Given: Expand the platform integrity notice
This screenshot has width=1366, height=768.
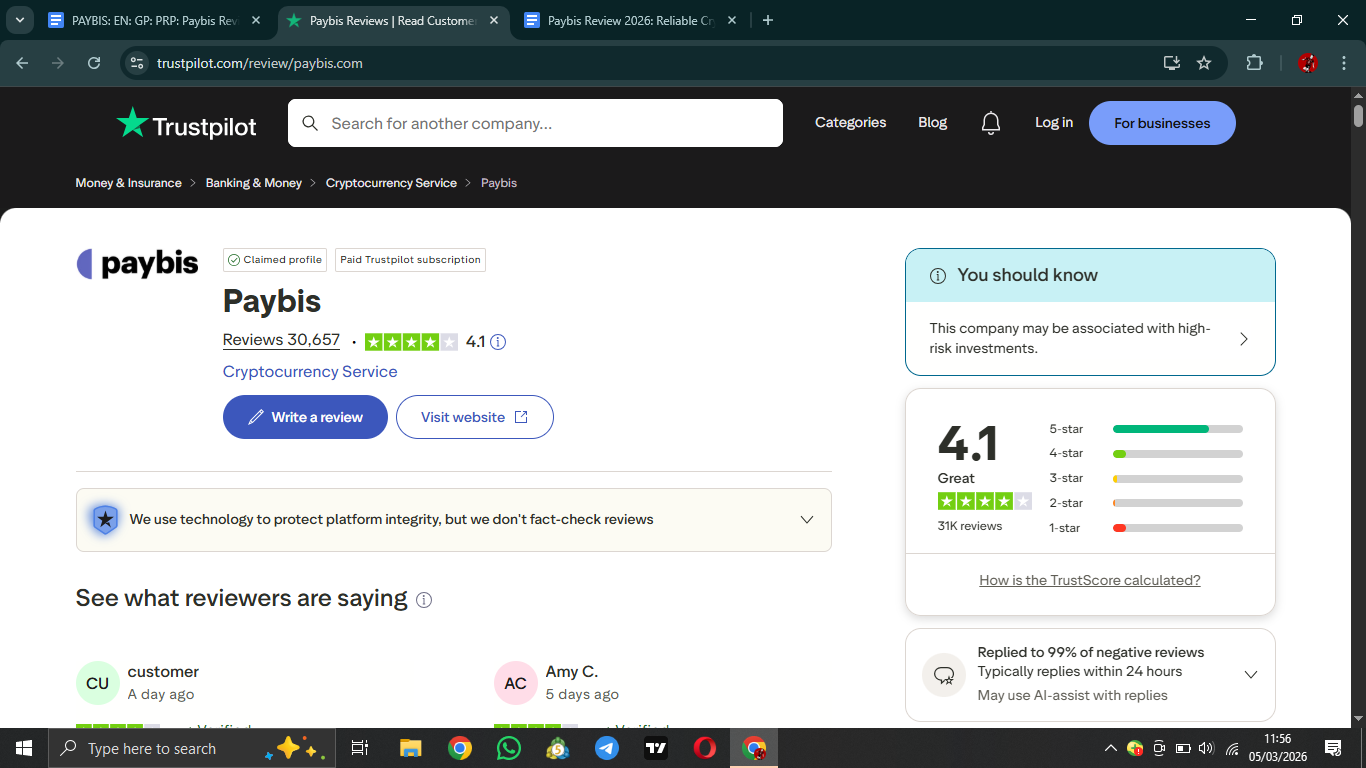Looking at the screenshot, I should coord(806,520).
